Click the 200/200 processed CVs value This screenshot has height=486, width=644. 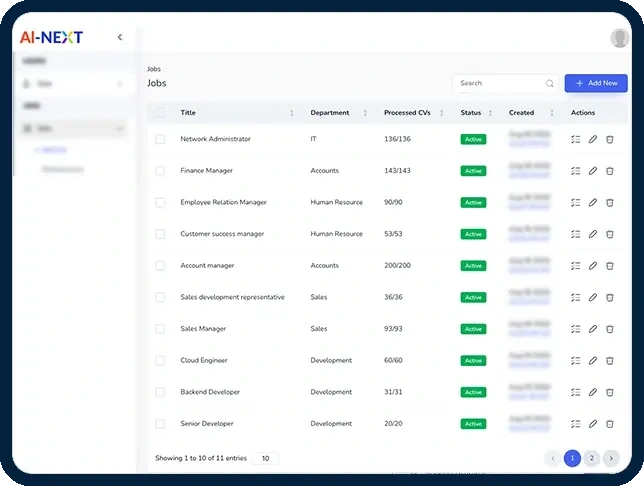397,265
